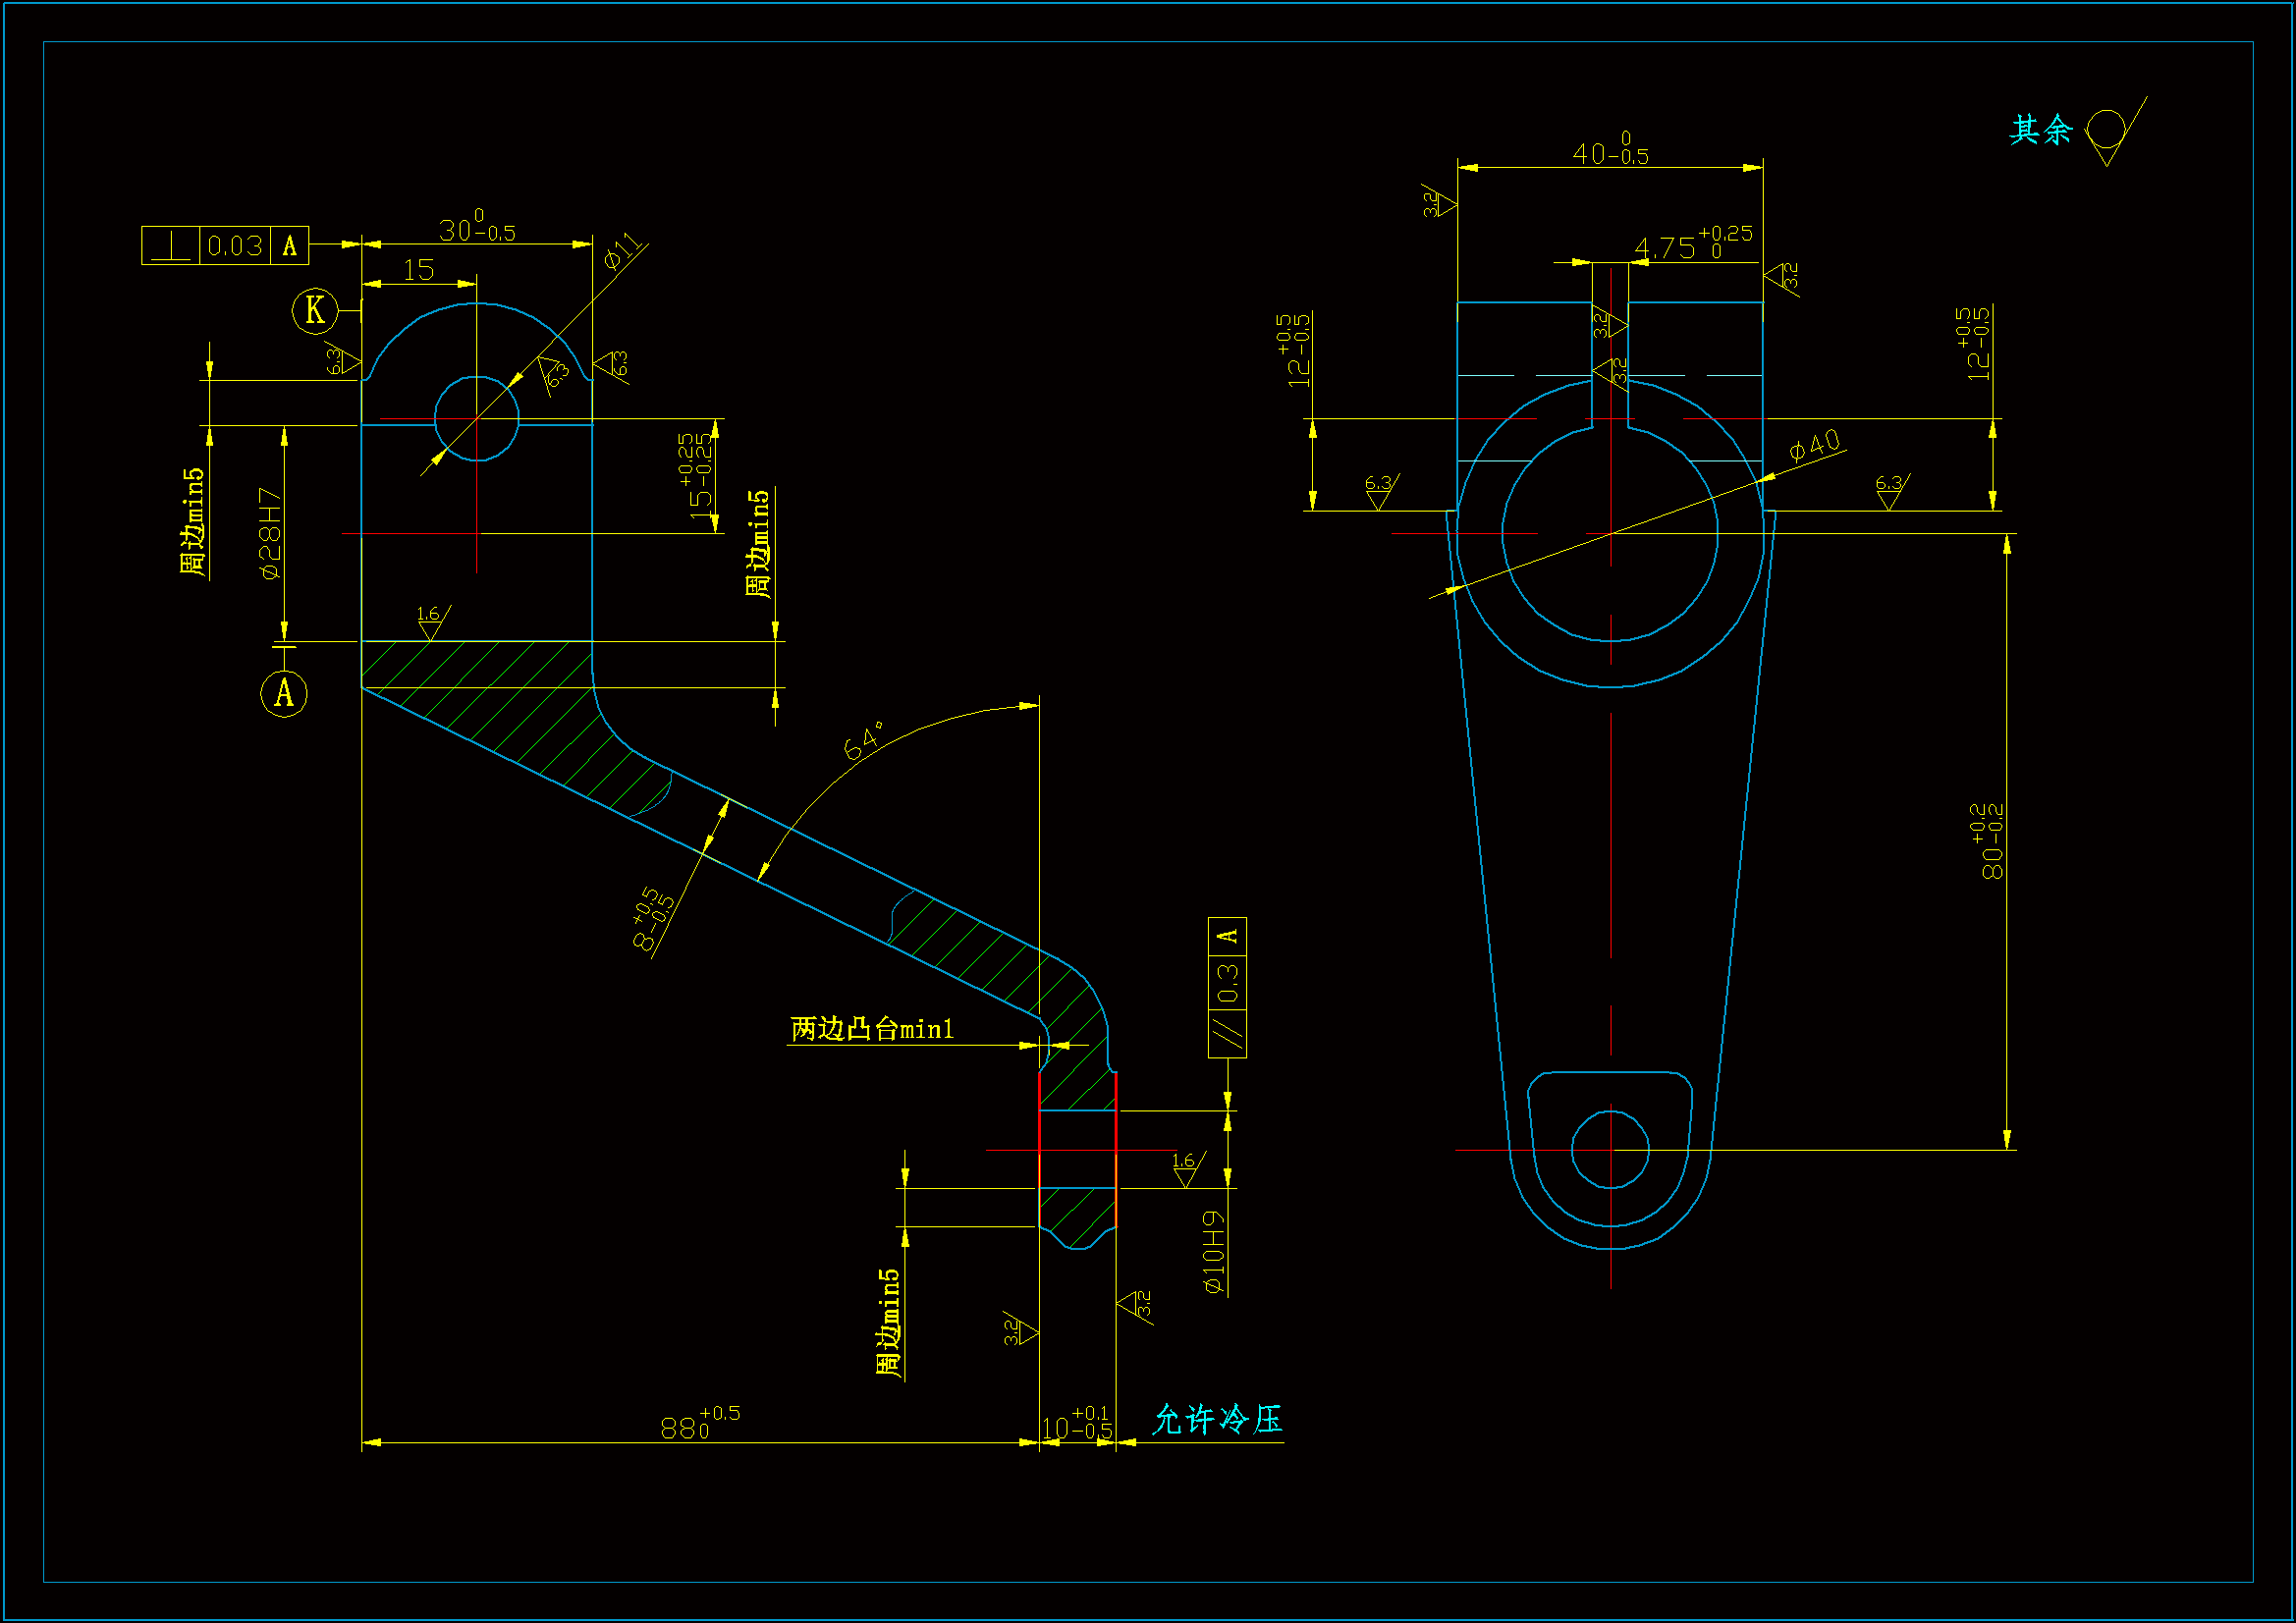Select the 其余 cyan text label
The width and height of the screenshot is (2296, 1623).
click(x=2041, y=130)
